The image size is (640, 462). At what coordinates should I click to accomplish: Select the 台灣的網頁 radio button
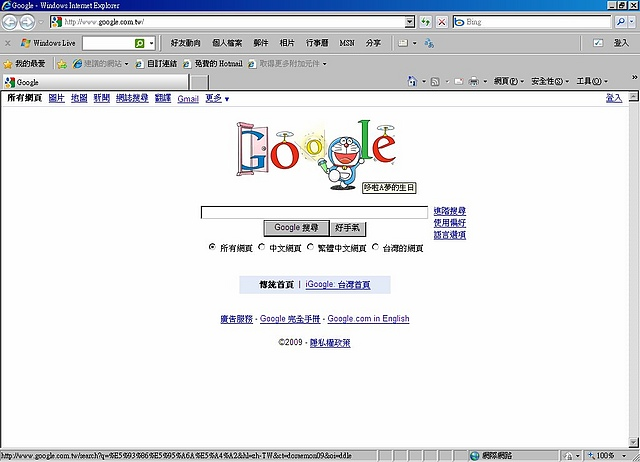coord(376,247)
